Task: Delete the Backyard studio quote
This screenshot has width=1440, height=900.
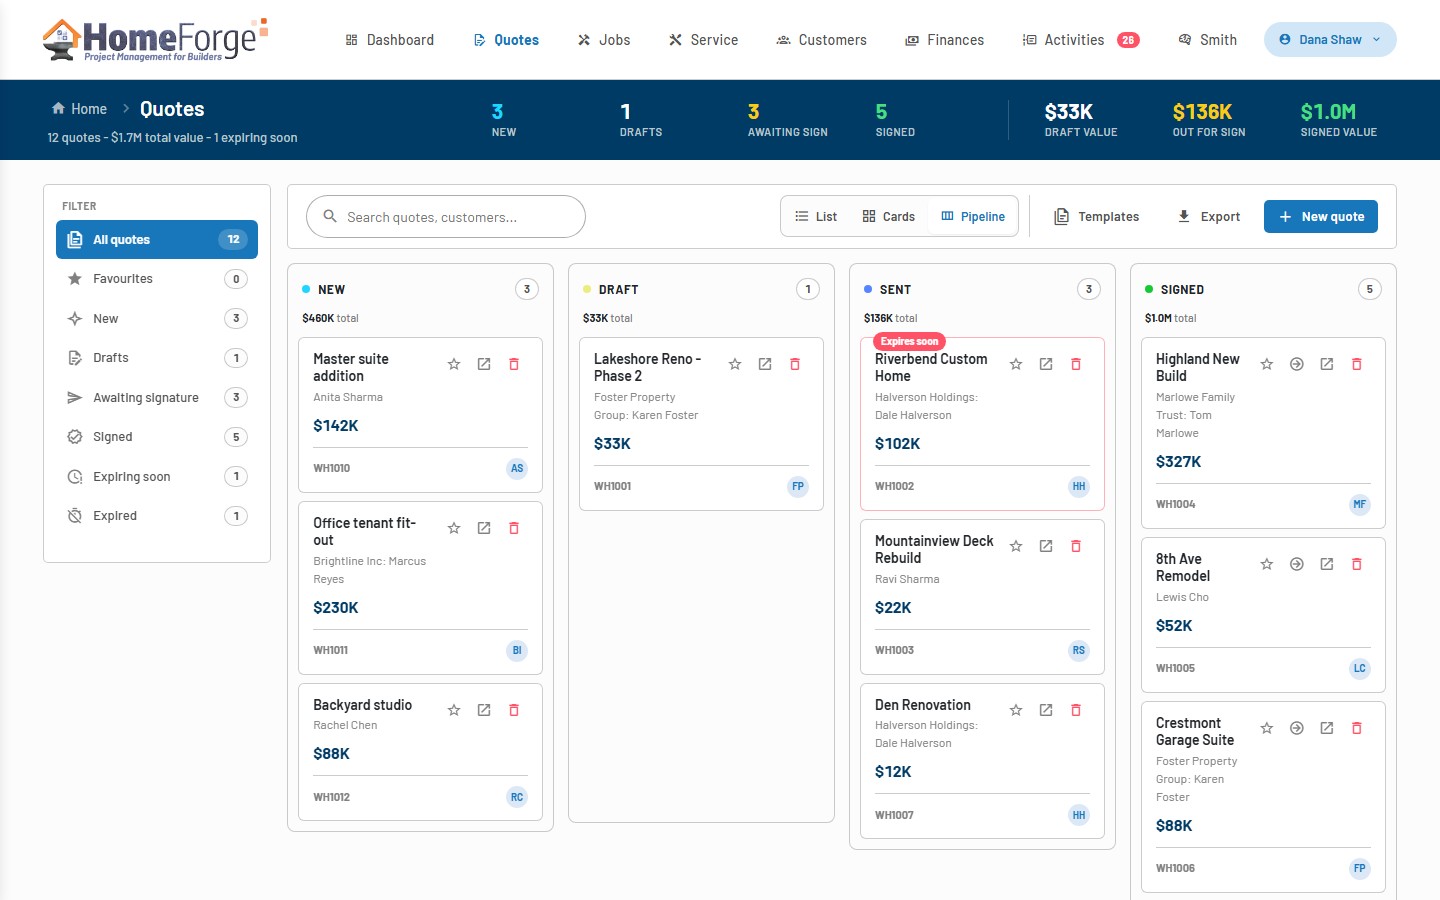Action: coord(514,710)
